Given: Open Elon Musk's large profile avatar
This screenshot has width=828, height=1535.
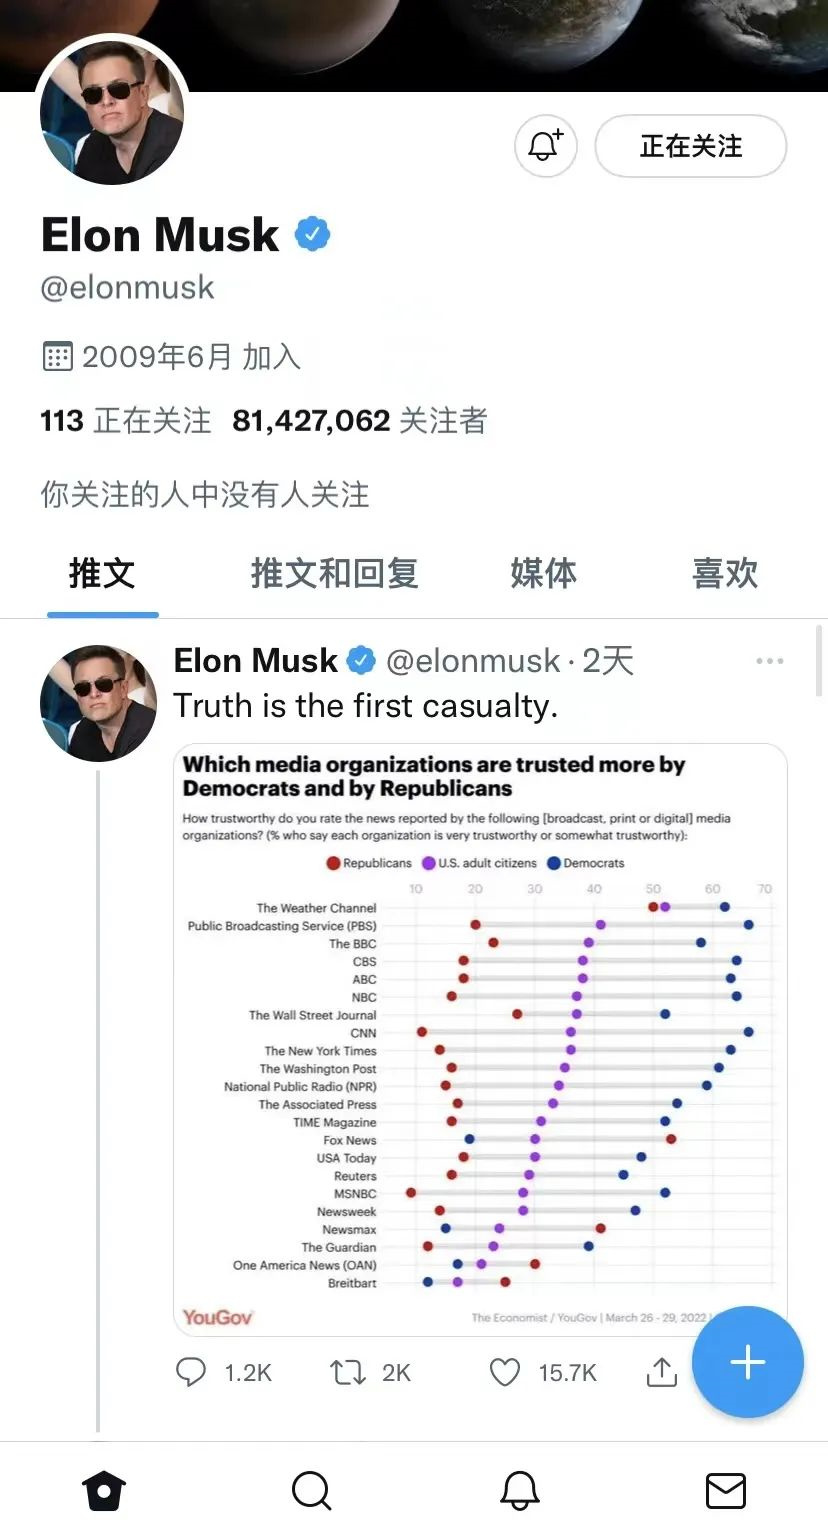Looking at the screenshot, I should [112, 112].
